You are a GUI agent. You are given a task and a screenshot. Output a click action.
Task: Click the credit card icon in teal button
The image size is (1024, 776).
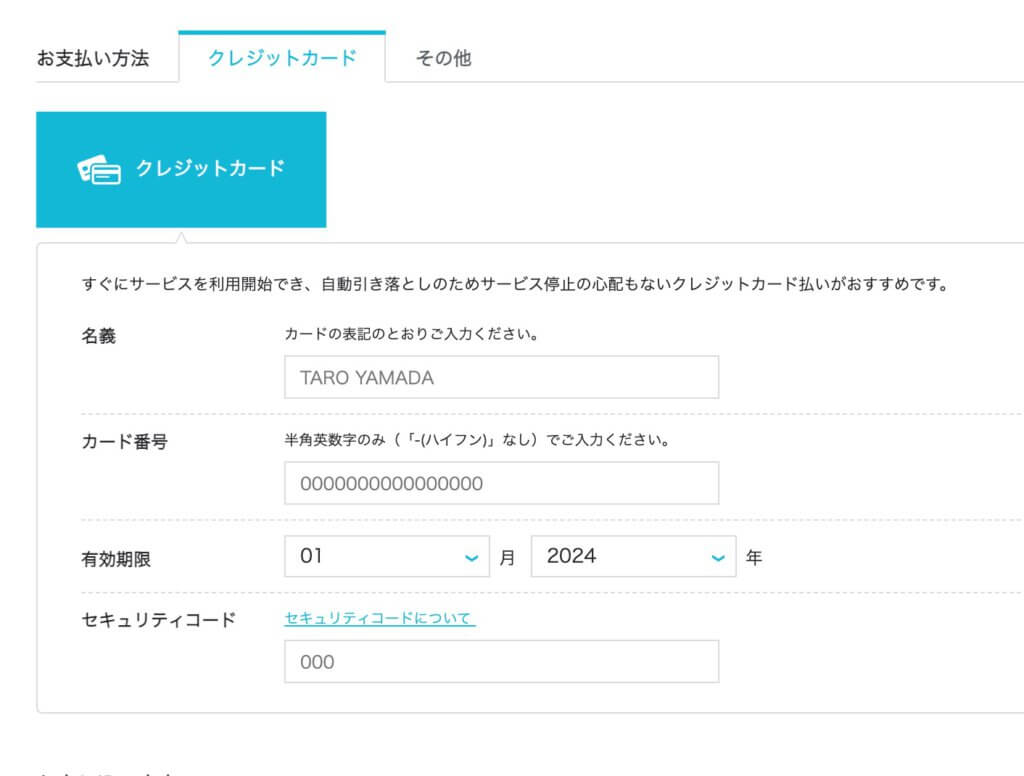[x=99, y=170]
